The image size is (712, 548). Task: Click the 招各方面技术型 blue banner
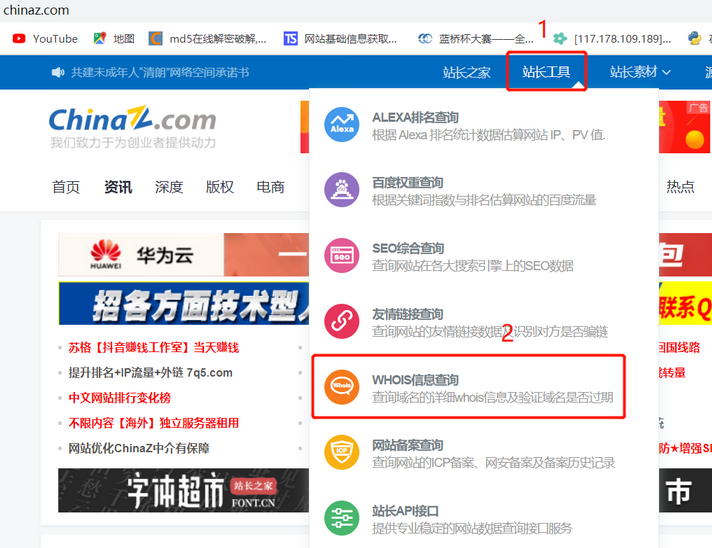pyautogui.click(x=183, y=304)
